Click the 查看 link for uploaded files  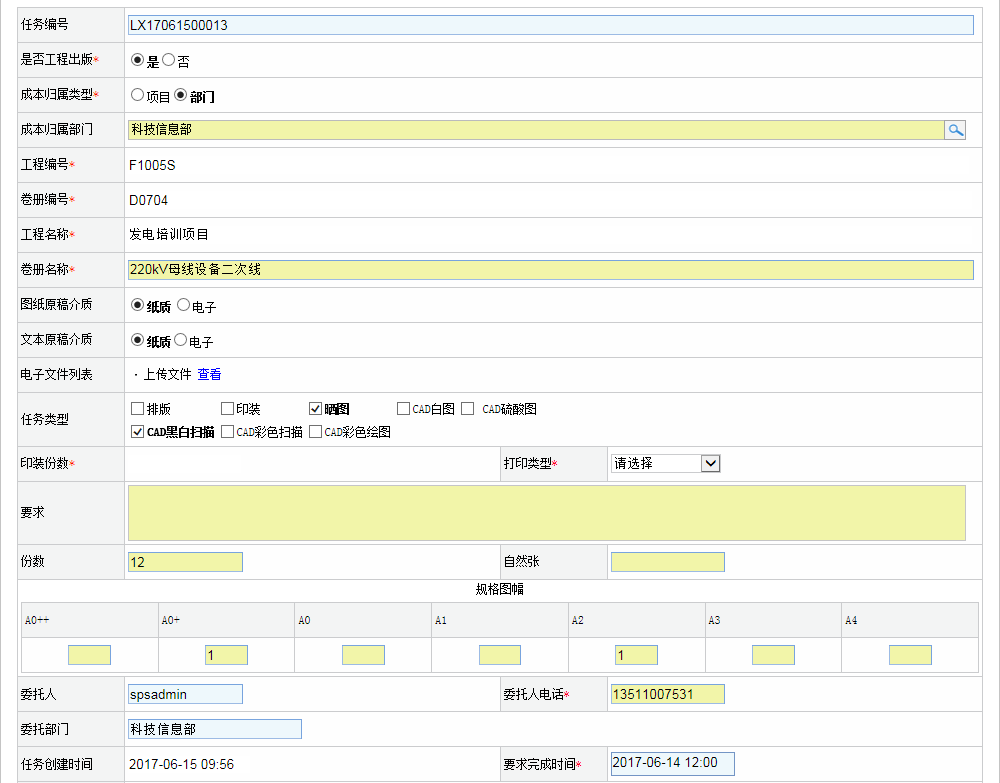(x=209, y=375)
